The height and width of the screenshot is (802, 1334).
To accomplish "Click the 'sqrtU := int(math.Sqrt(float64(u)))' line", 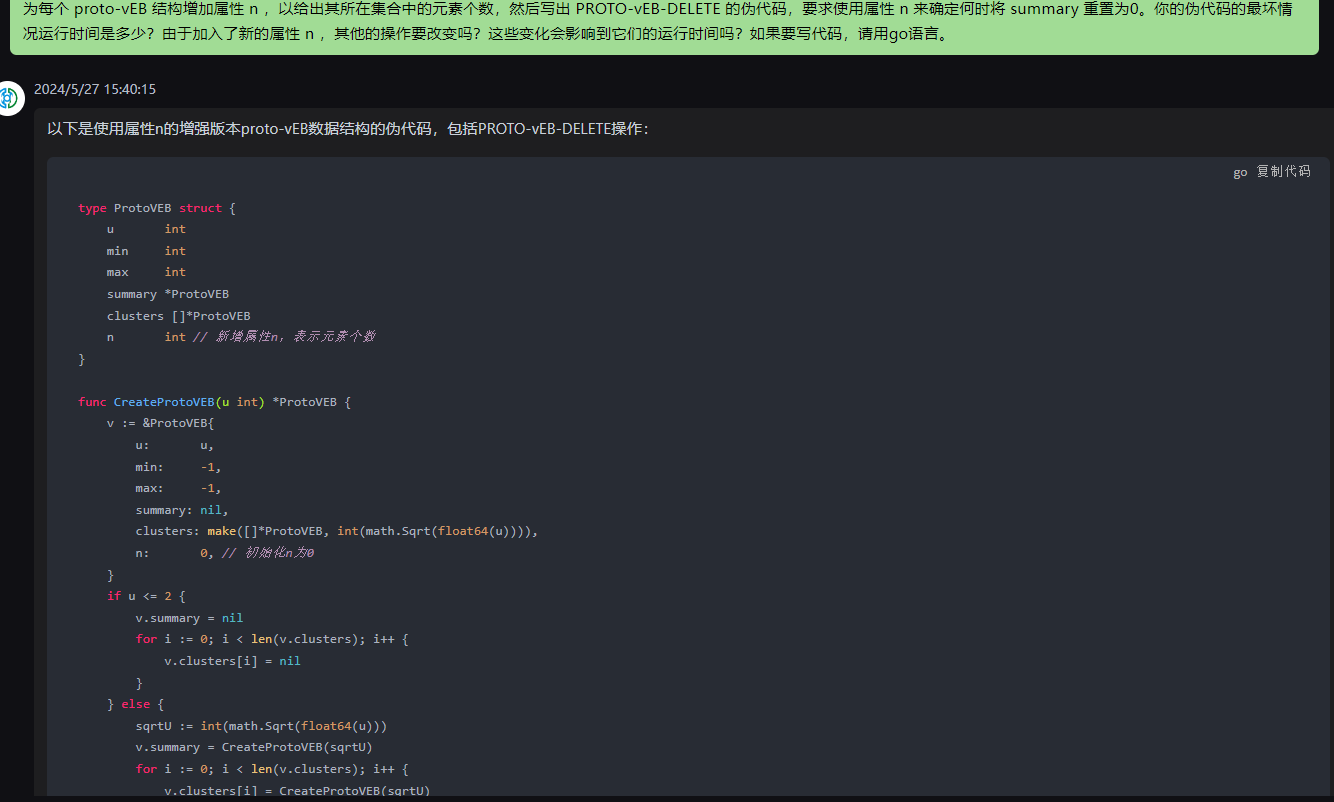I will (x=262, y=726).
